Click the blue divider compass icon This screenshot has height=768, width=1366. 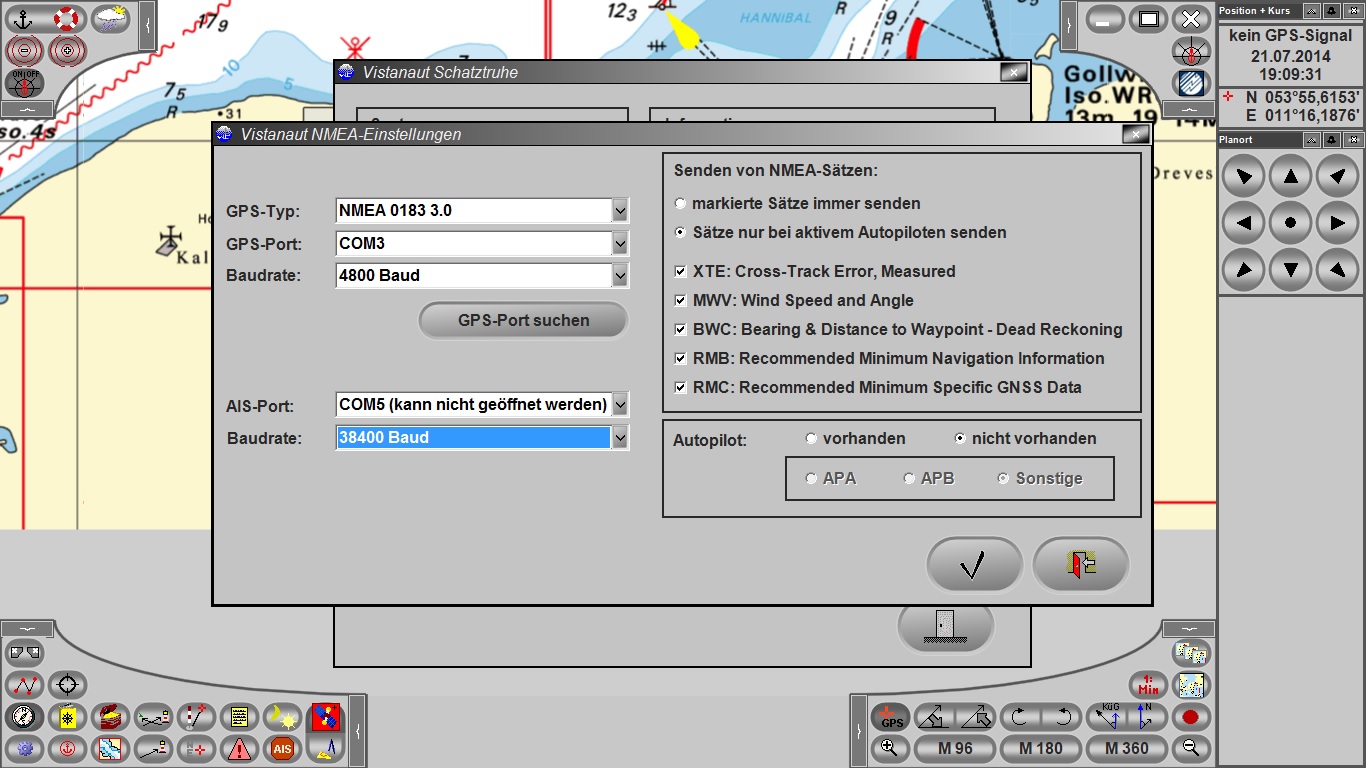[325, 748]
